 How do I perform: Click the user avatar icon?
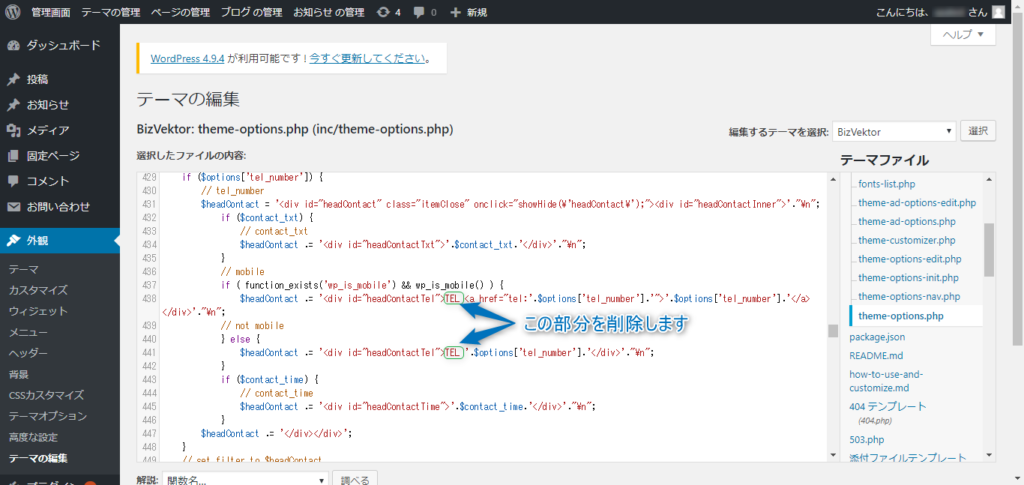(x=998, y=12)
